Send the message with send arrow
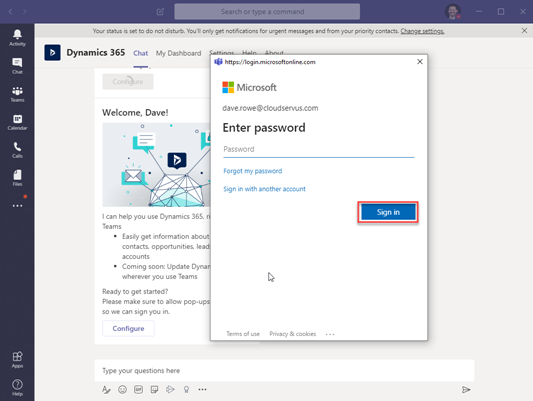 pos(466,389)
